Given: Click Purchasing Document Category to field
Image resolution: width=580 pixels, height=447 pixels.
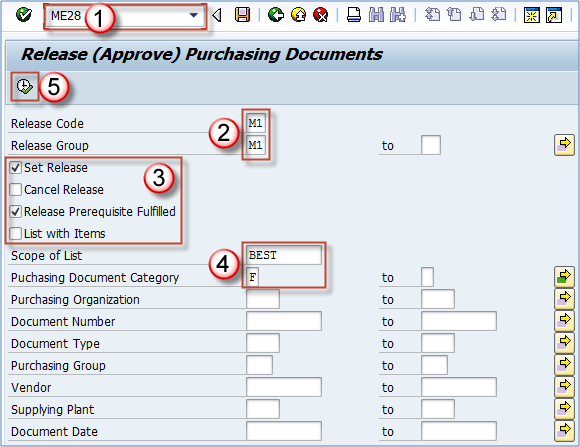Looking at the screenshot, I should [427, 277].
